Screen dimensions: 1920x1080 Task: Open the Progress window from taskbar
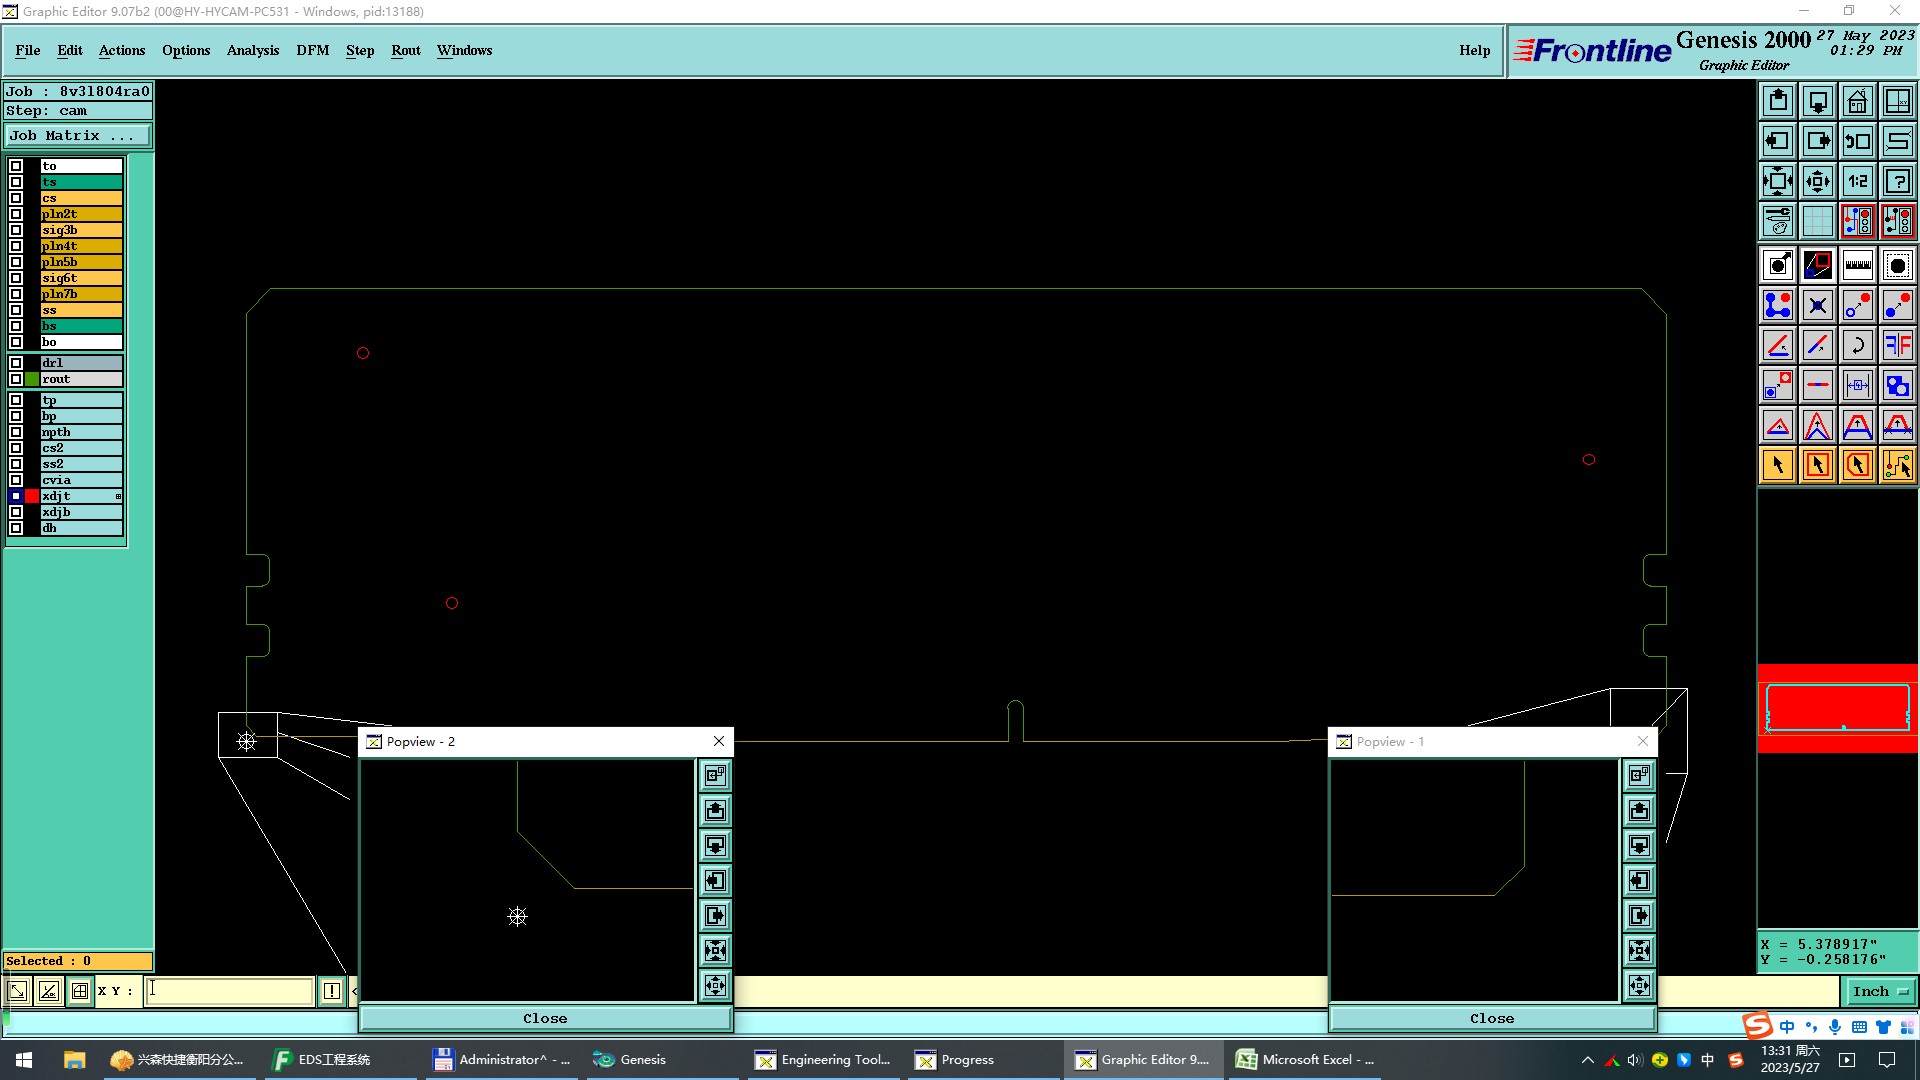coord(985,1060)
